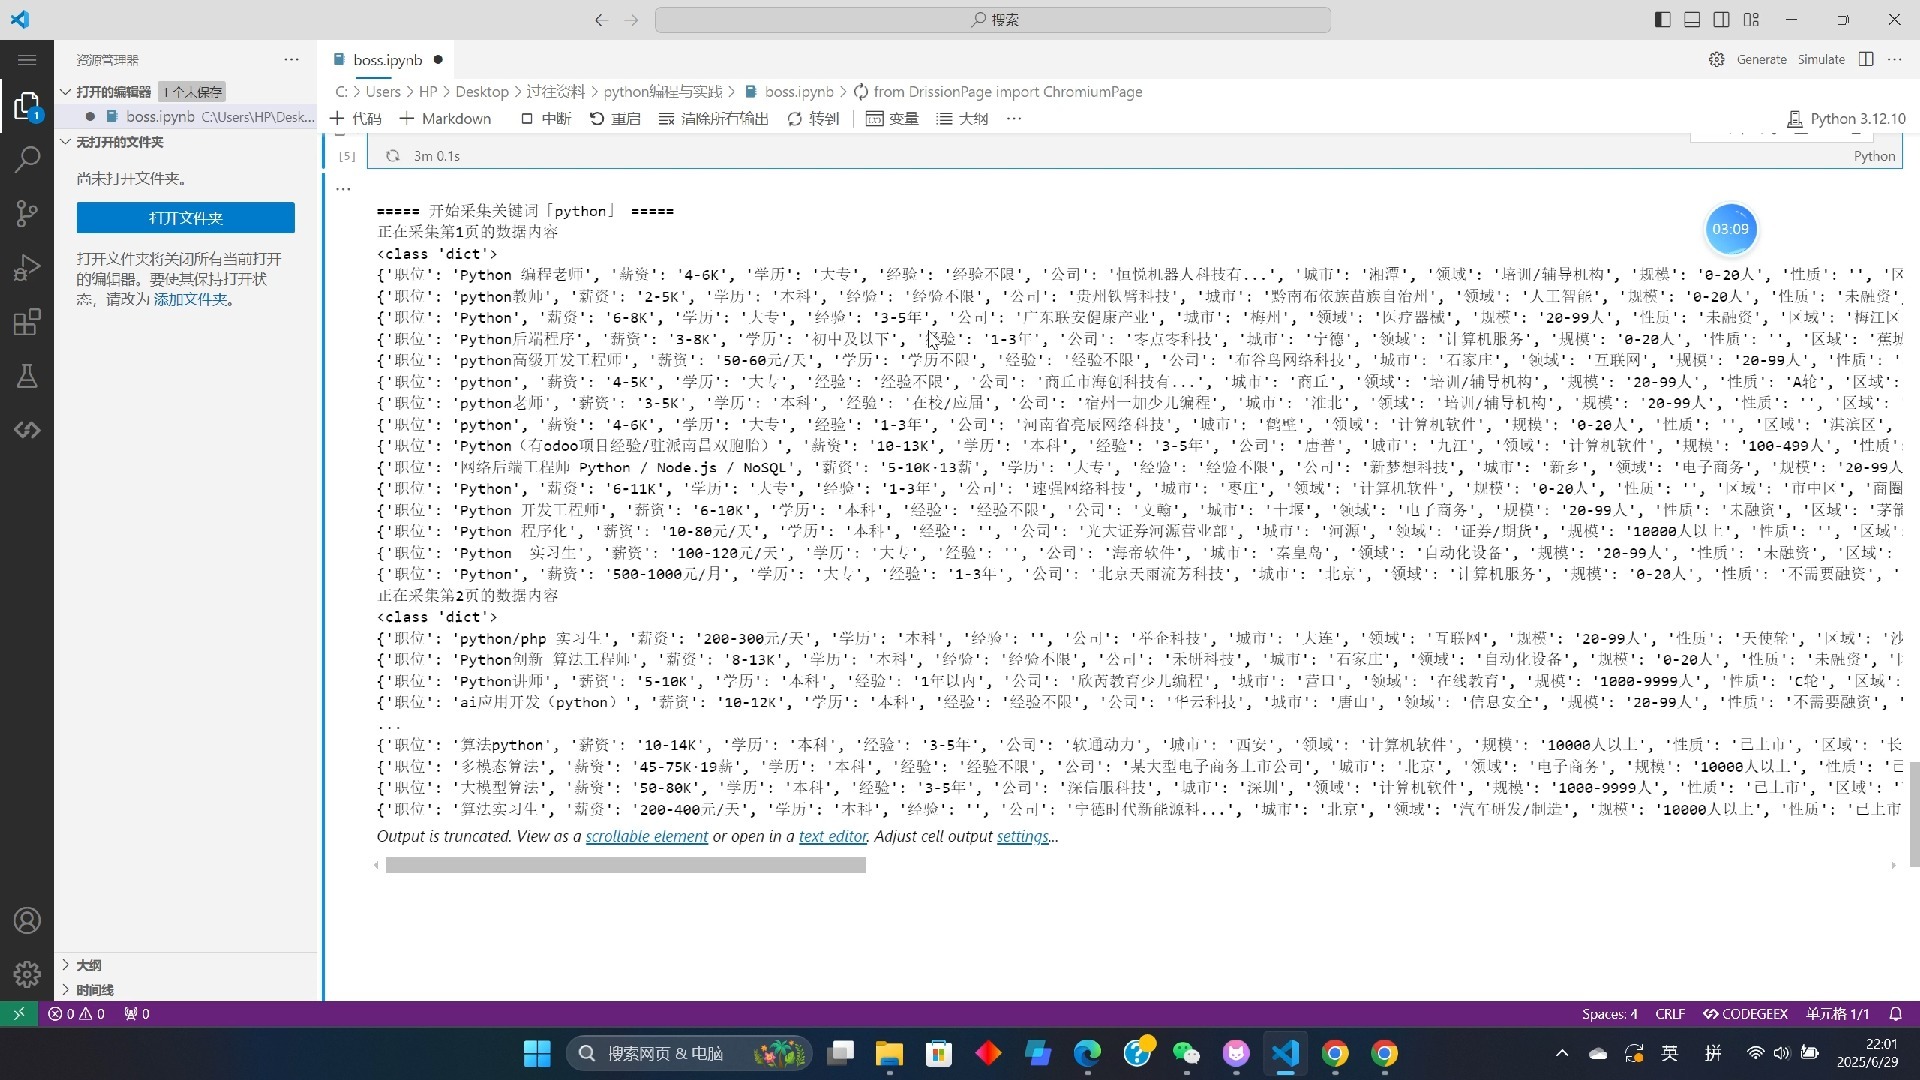Open the Source Control view

27,213
